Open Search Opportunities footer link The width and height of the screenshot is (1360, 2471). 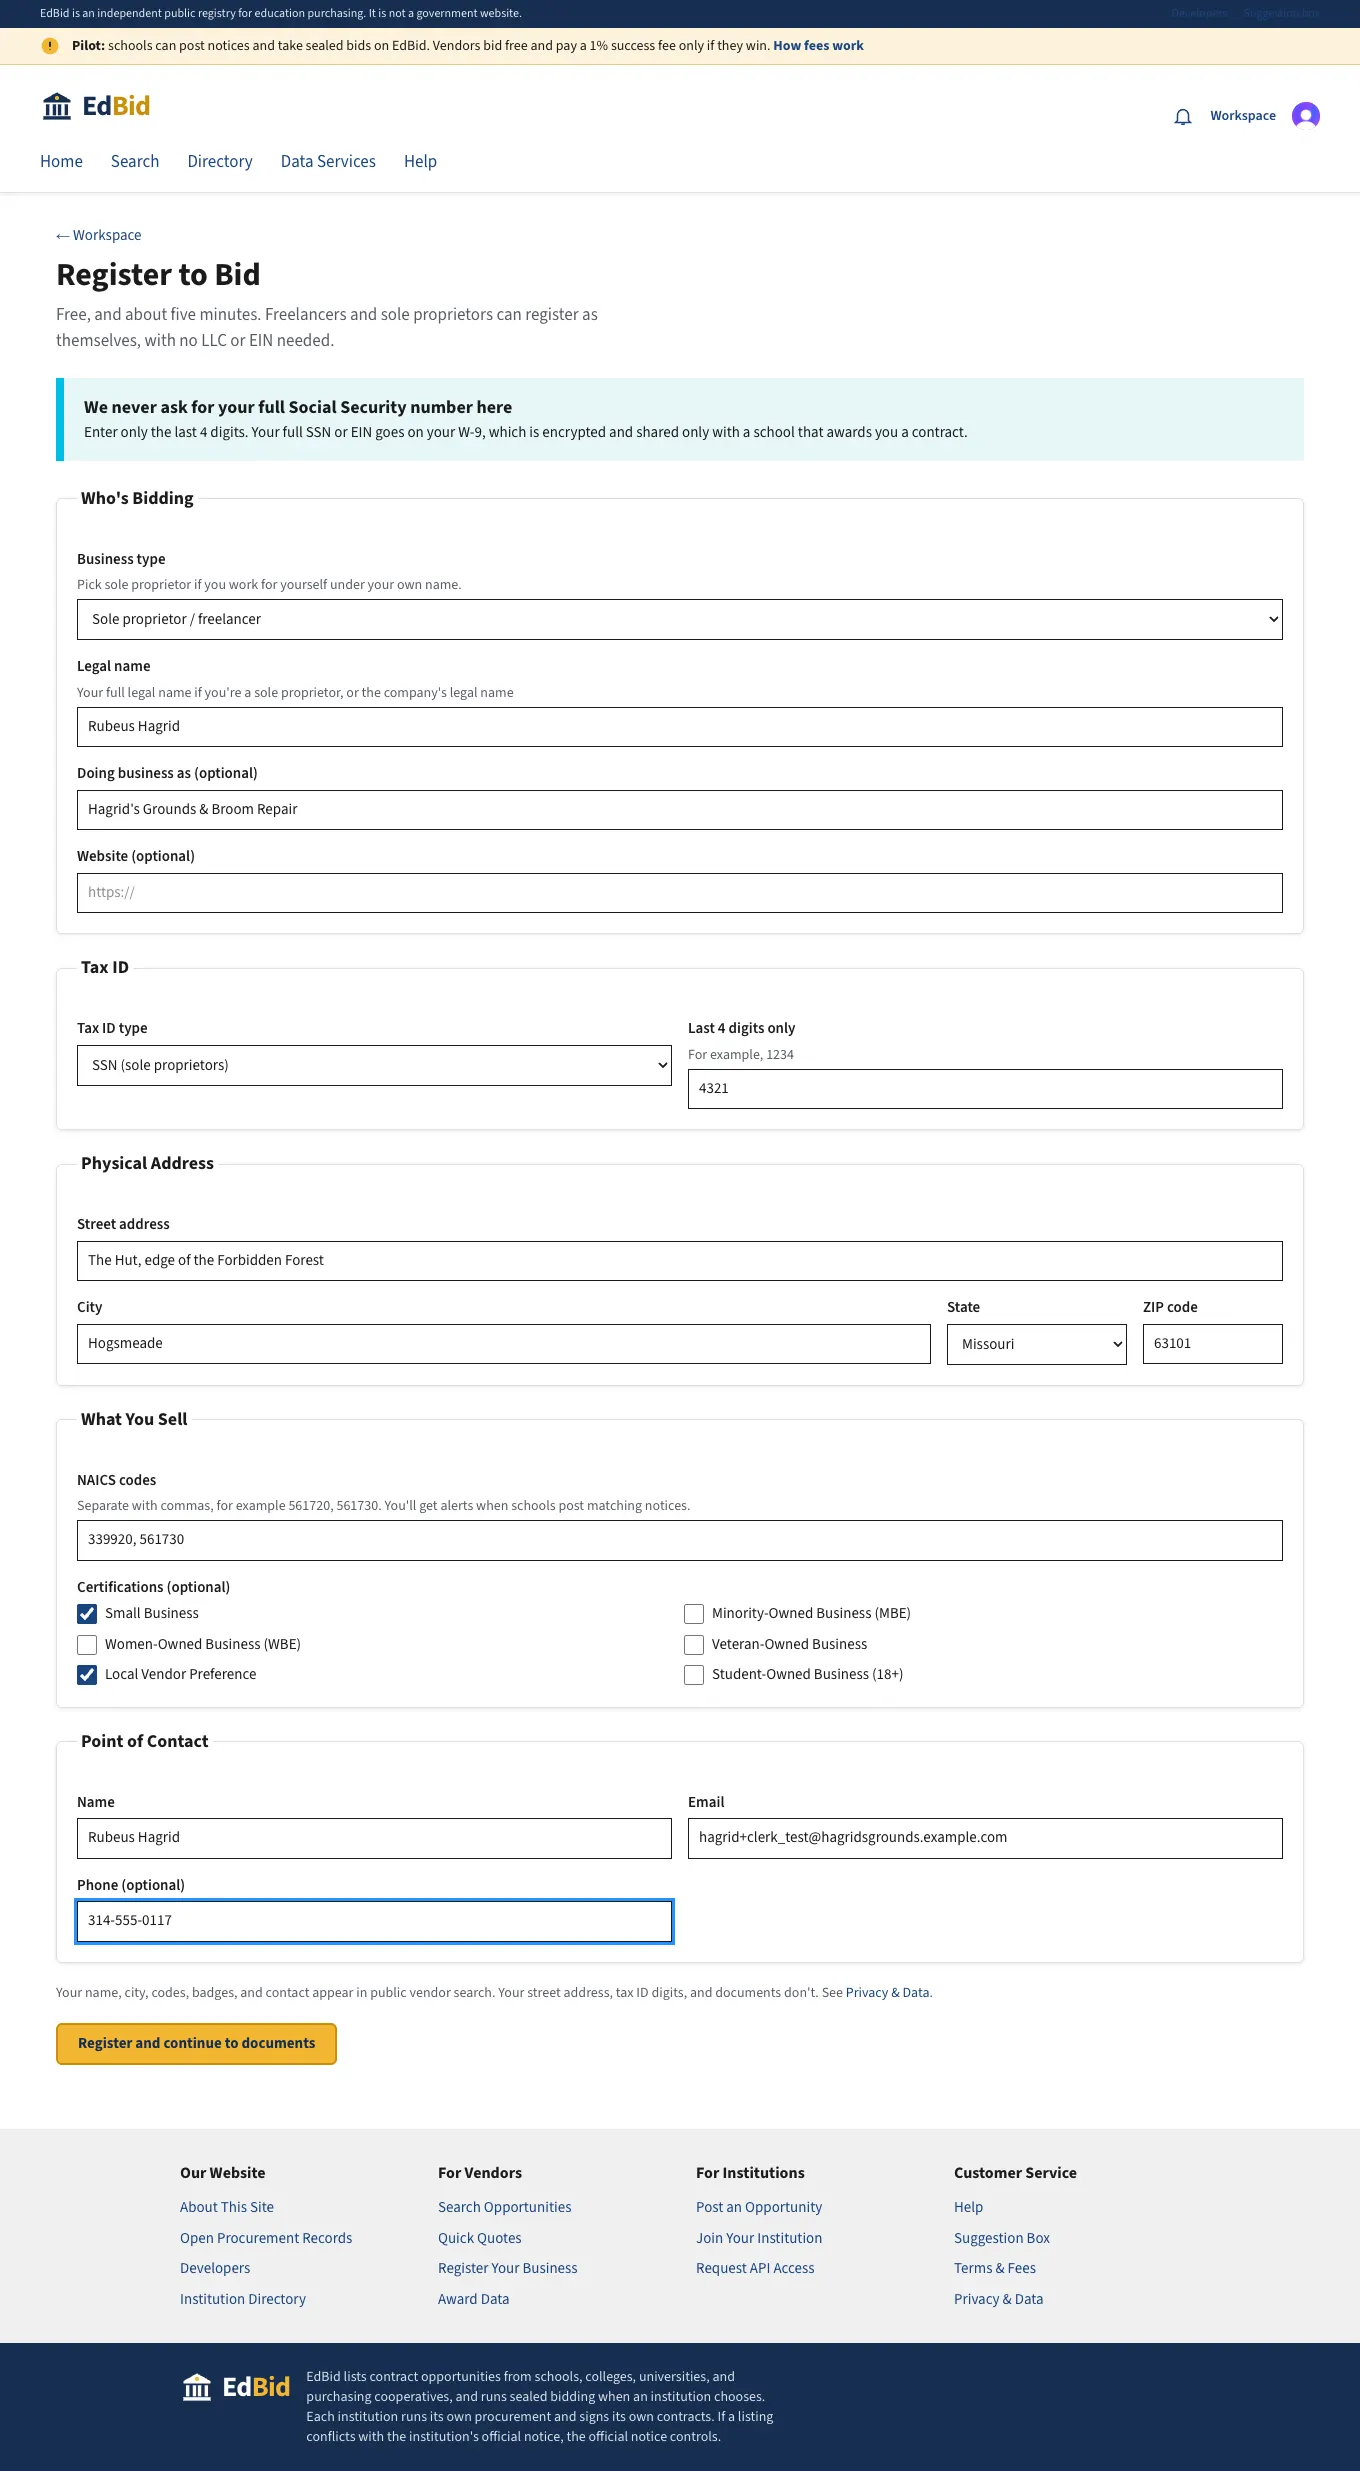coord(505,2208)
